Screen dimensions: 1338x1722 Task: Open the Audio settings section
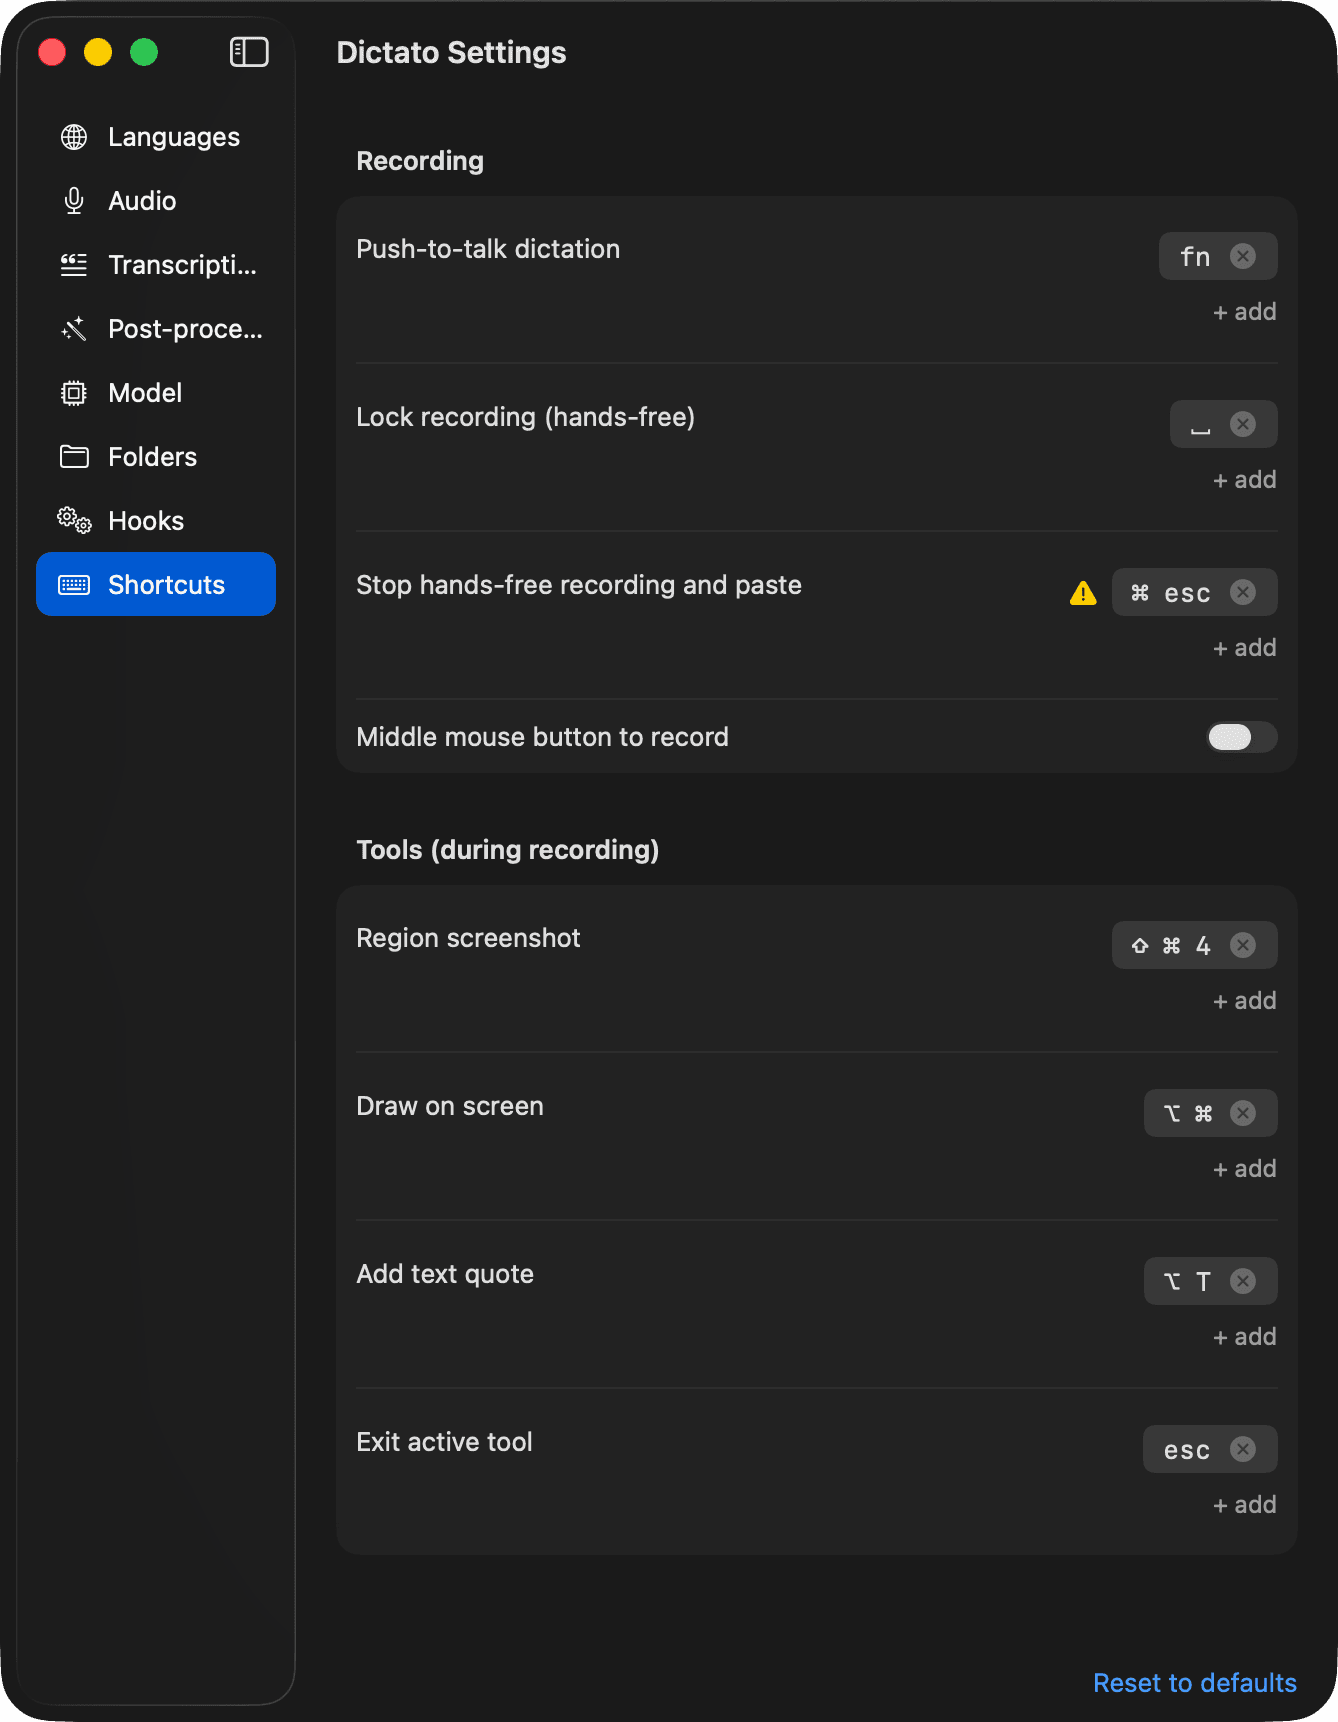(156, 201)
